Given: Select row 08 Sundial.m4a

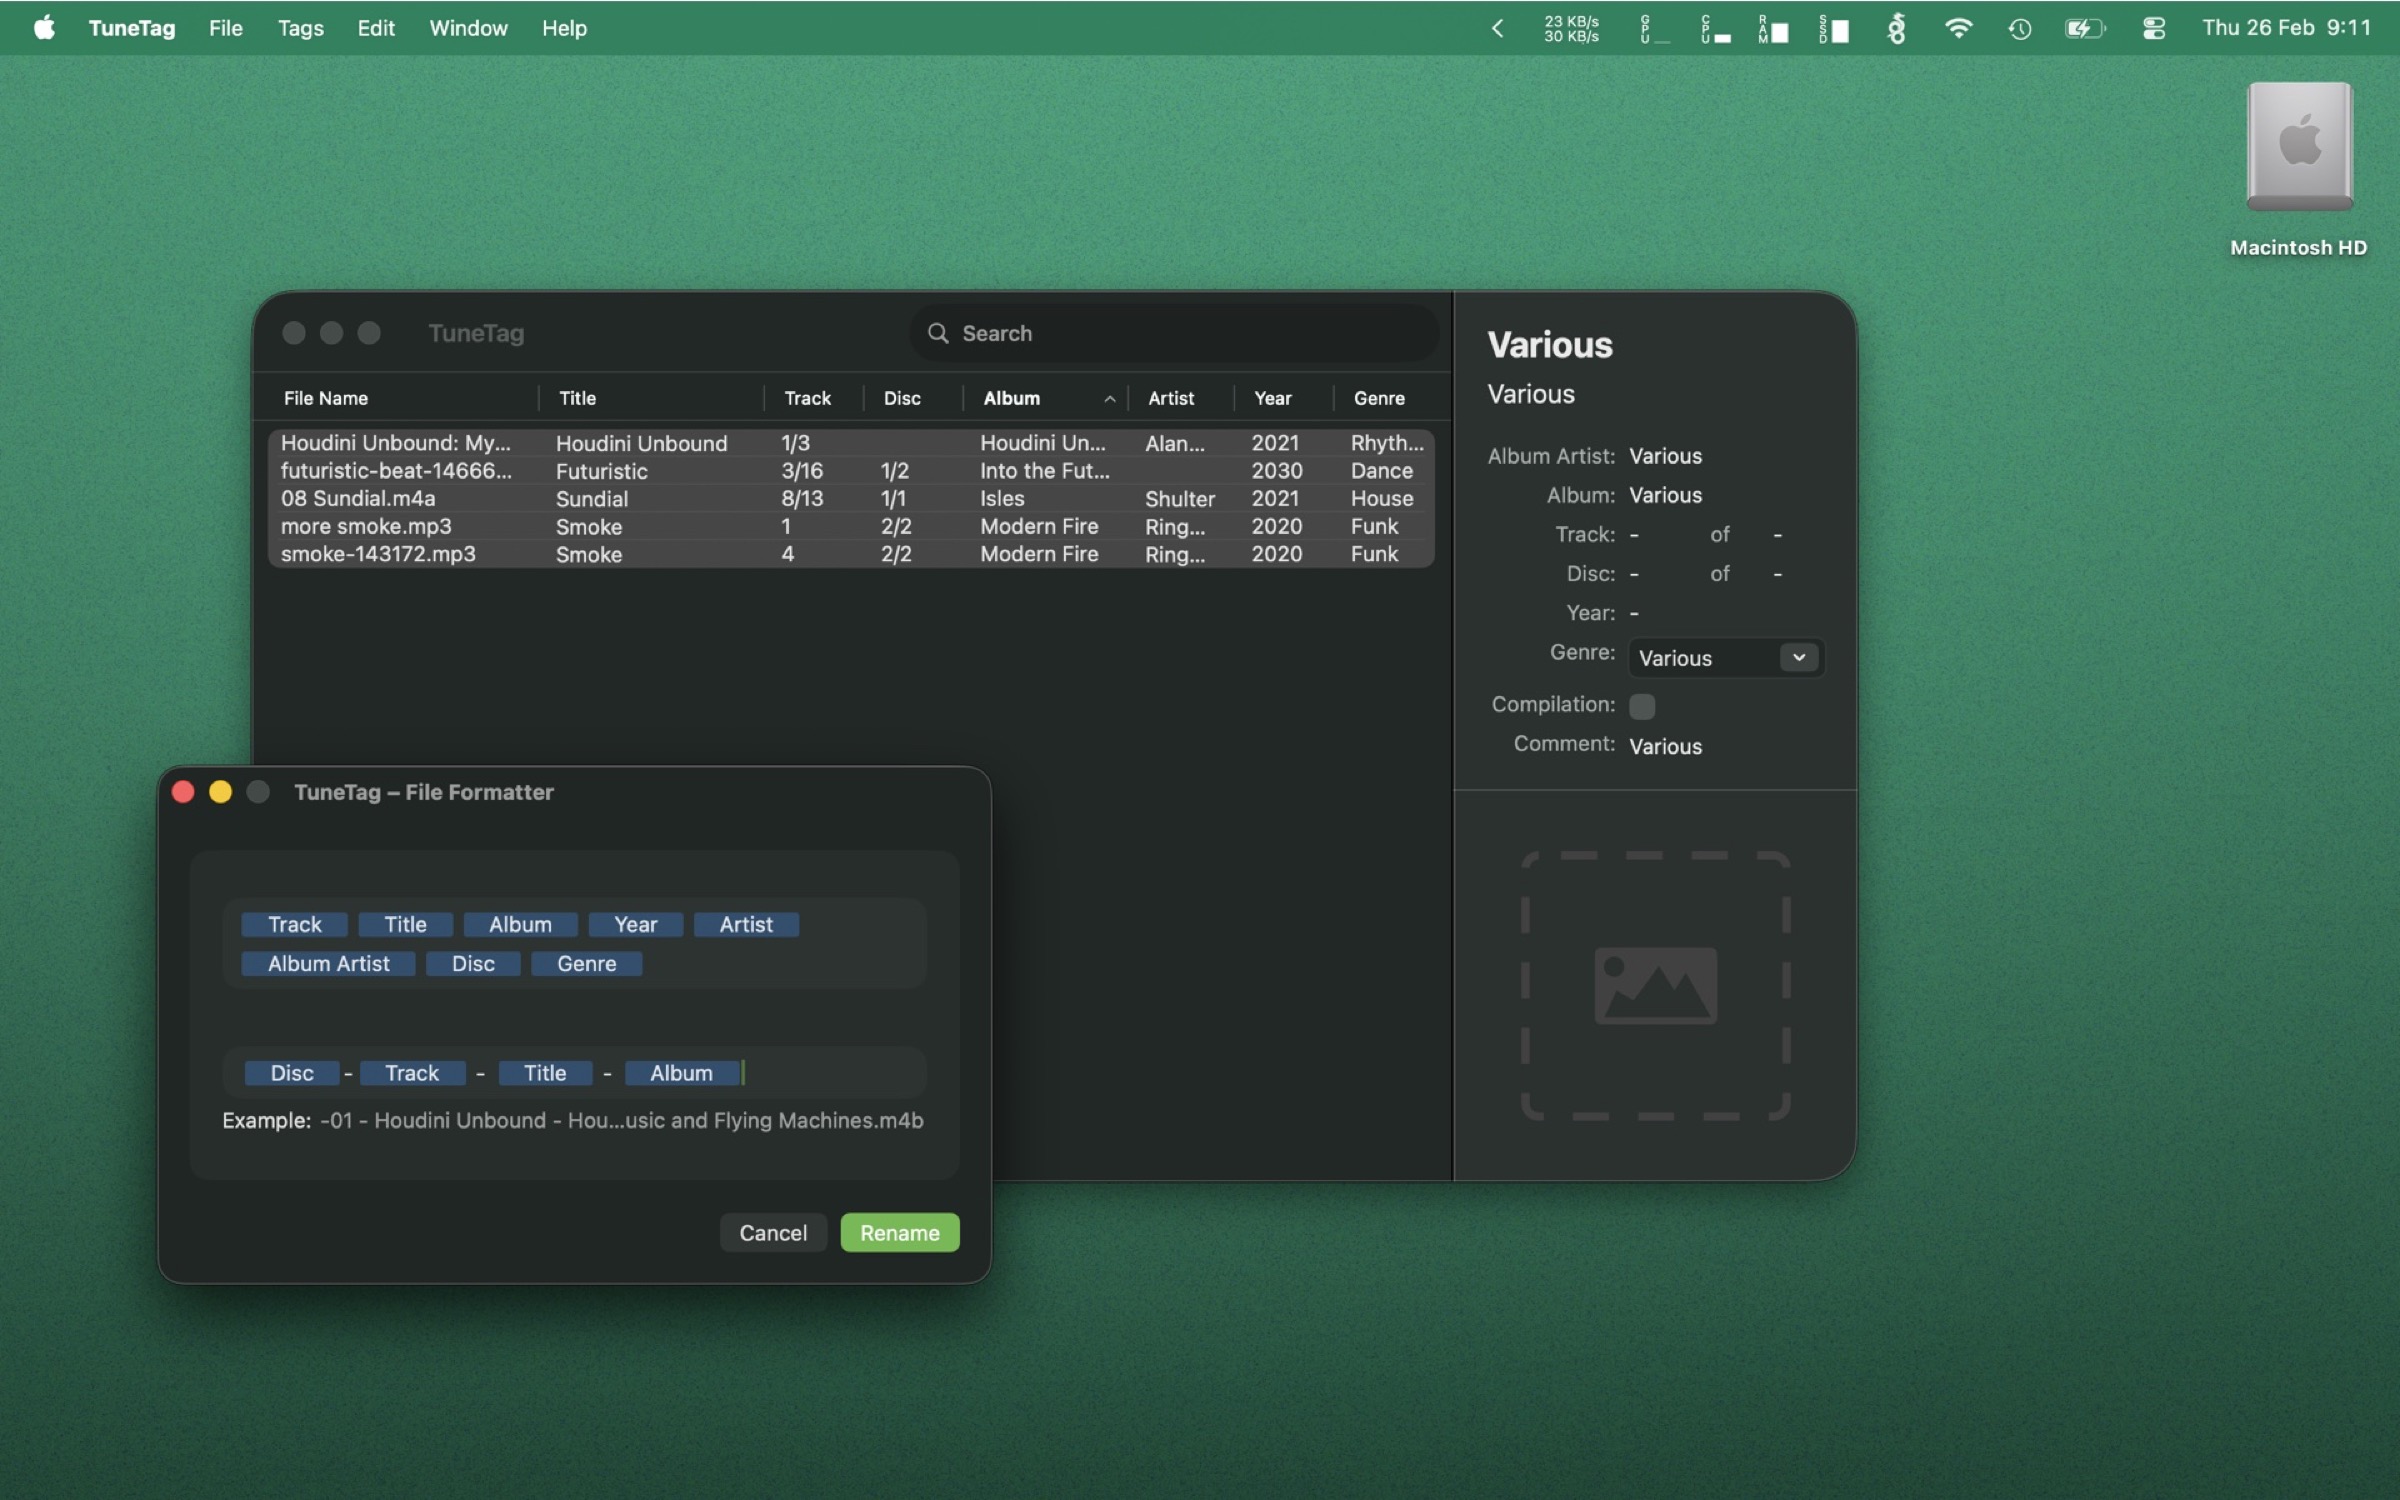Looking at the screenshot, I should click(x=851, y=498).
